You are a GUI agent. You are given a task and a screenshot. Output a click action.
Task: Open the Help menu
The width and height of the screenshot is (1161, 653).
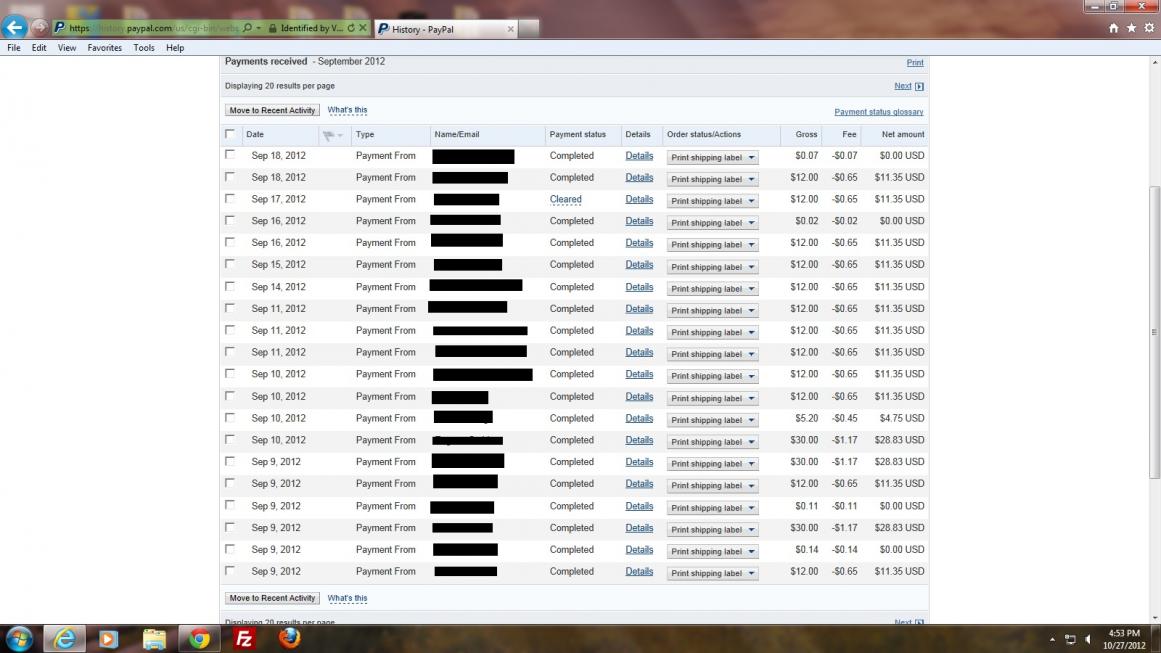click(x=175, y=48)
